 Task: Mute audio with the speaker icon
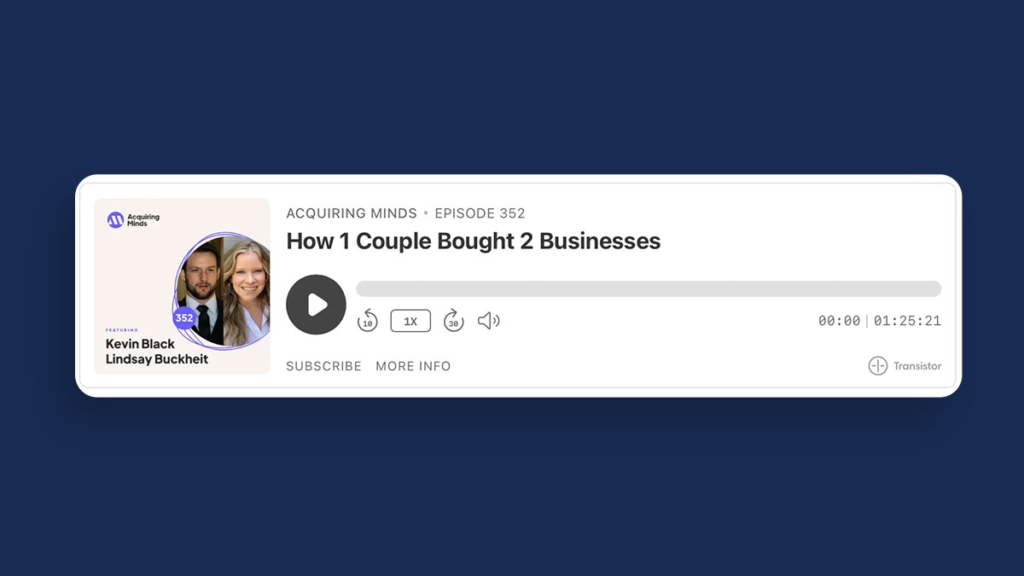point(488,321)
